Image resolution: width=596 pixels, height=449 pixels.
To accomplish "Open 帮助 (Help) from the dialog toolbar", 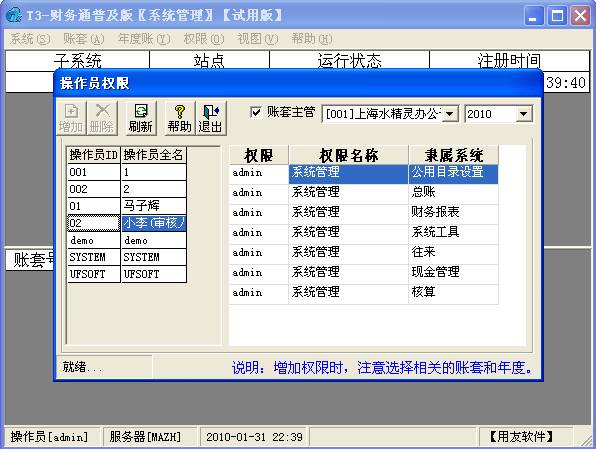I will coord(180,118).
